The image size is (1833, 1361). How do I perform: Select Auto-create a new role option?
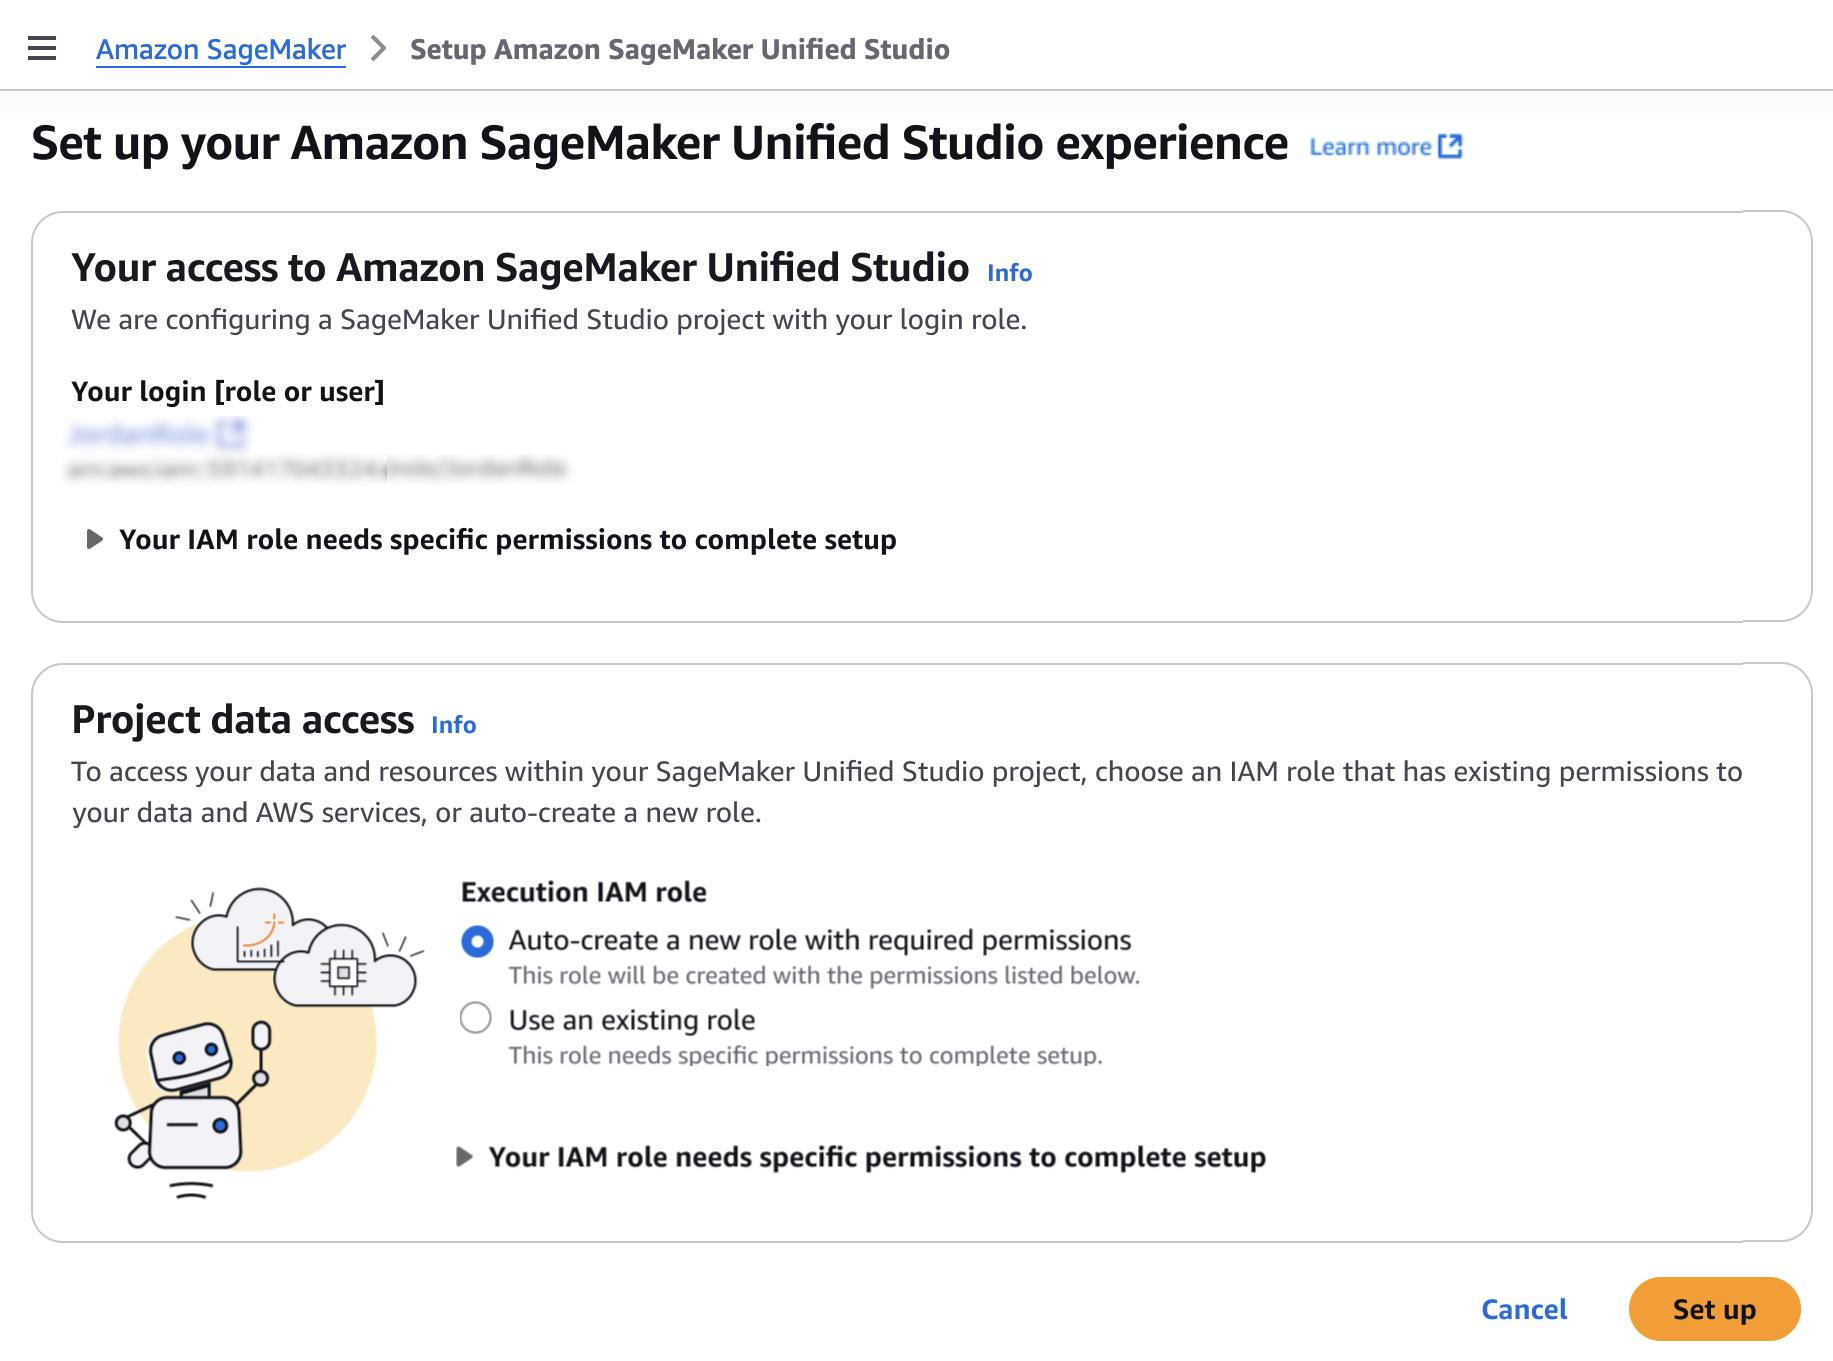pos(477,941)
